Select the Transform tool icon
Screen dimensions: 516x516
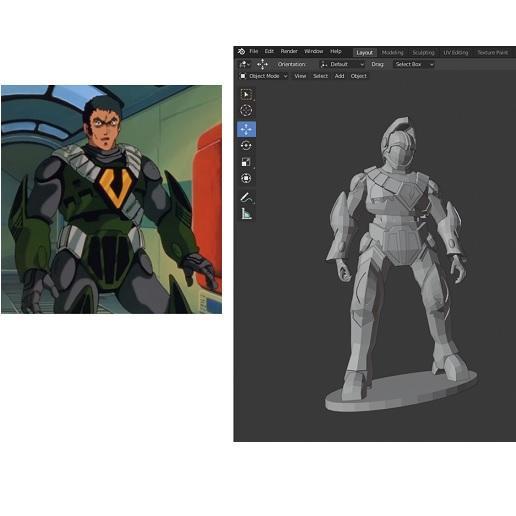pos(246,178)
